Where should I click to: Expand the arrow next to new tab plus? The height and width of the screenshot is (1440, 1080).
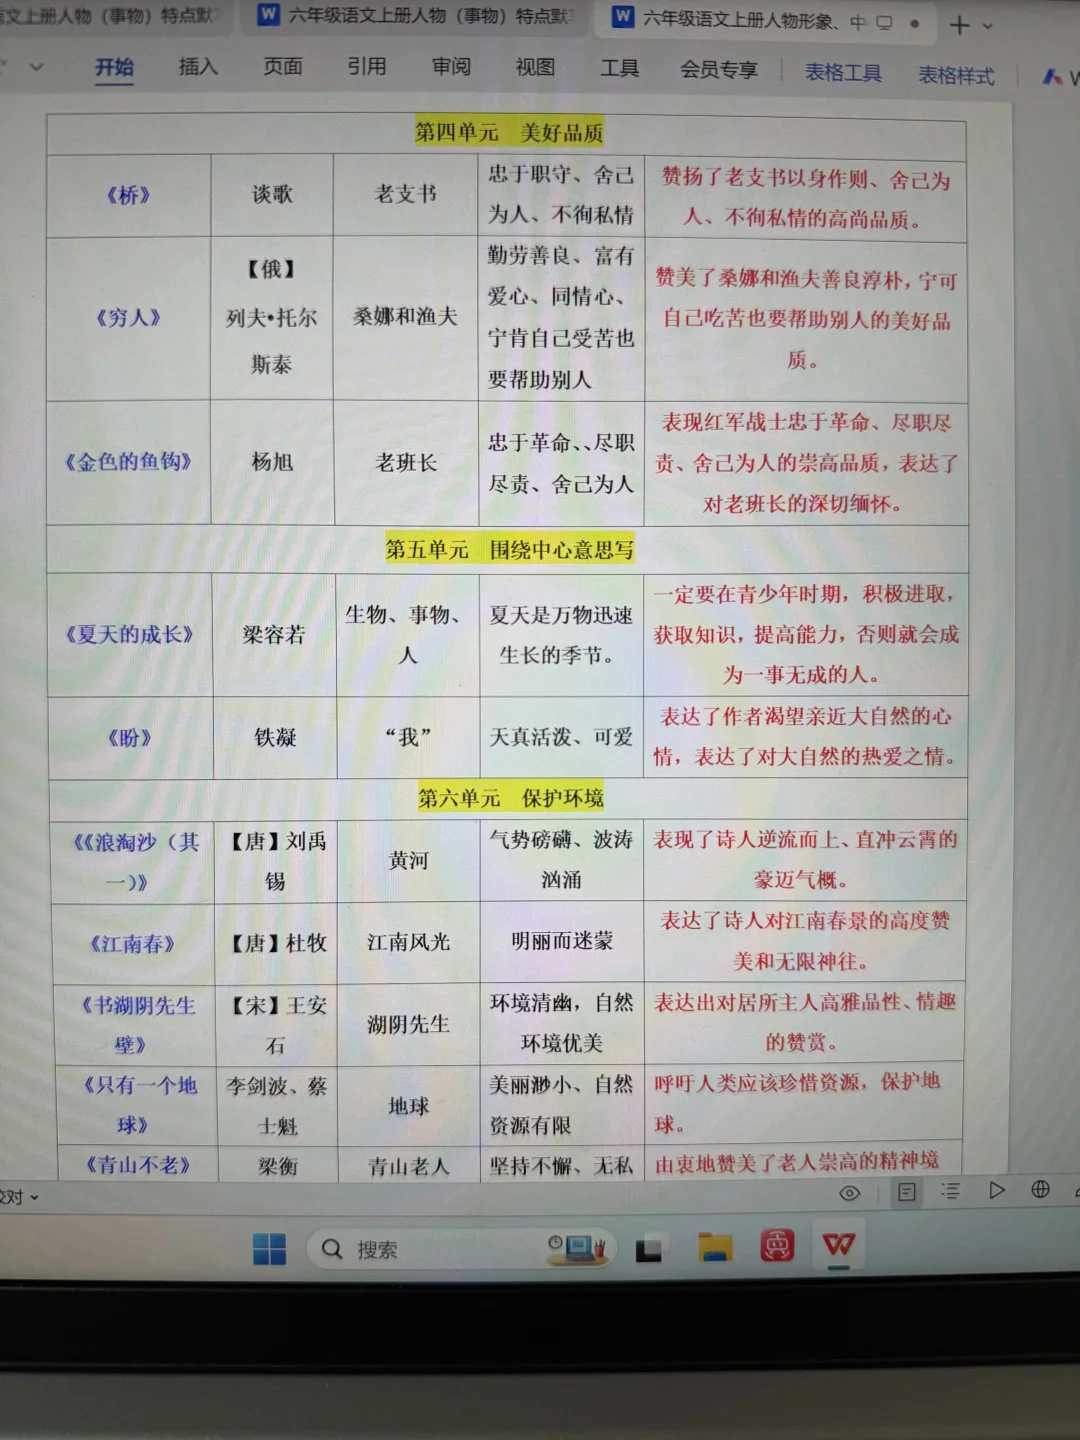[988, 26]
